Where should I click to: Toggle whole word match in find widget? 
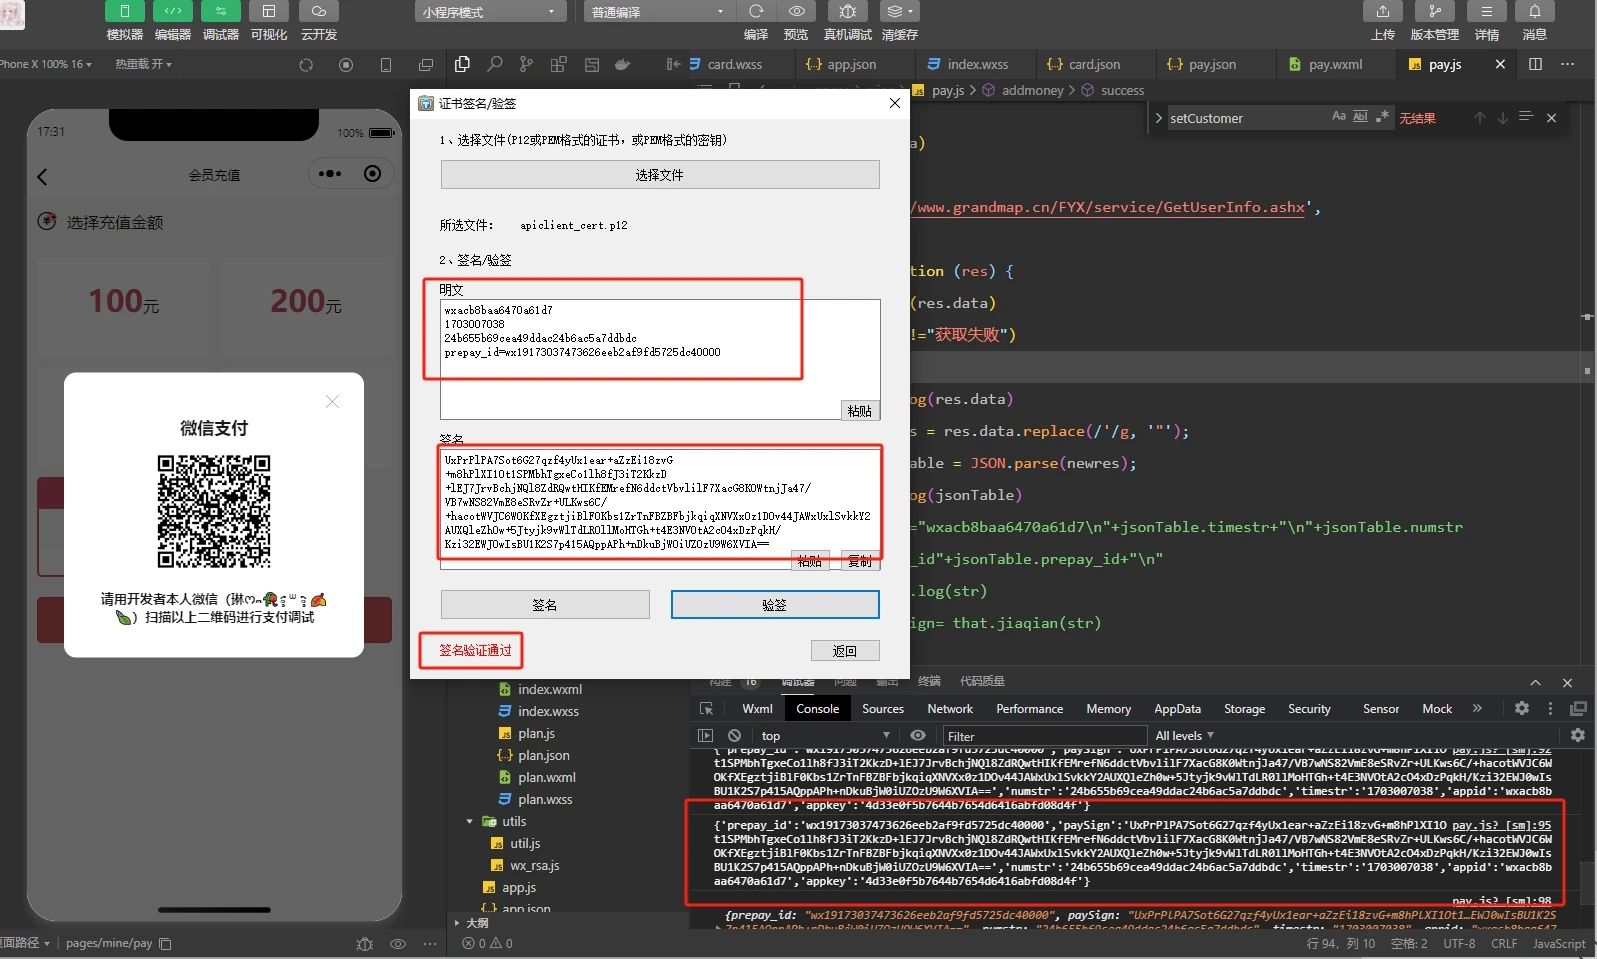click(x=1360, y=117)
